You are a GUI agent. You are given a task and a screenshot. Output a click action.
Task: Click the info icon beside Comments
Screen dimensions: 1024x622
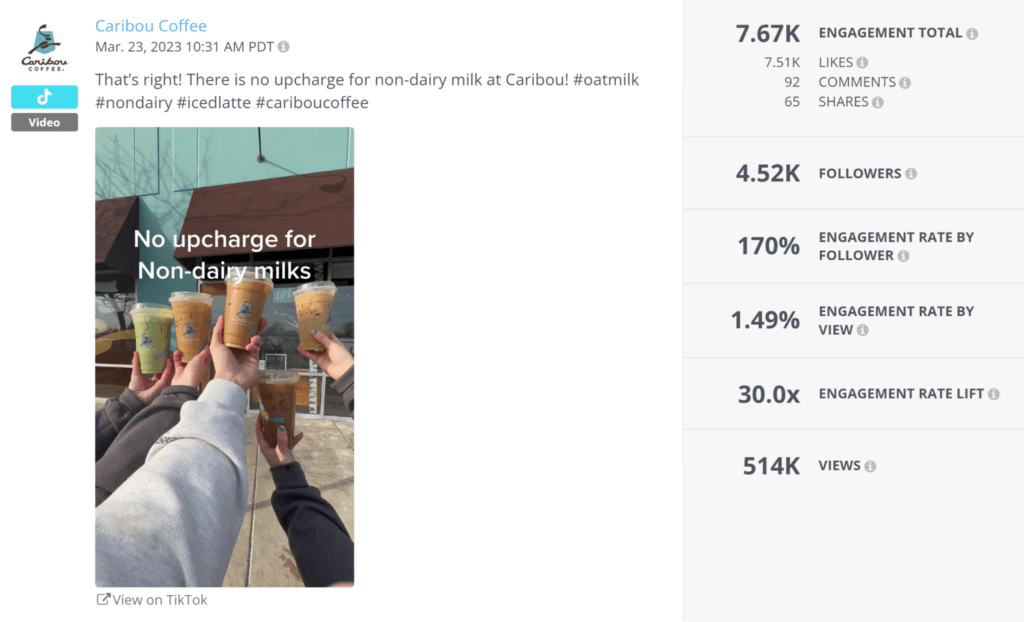coord(905,82)
